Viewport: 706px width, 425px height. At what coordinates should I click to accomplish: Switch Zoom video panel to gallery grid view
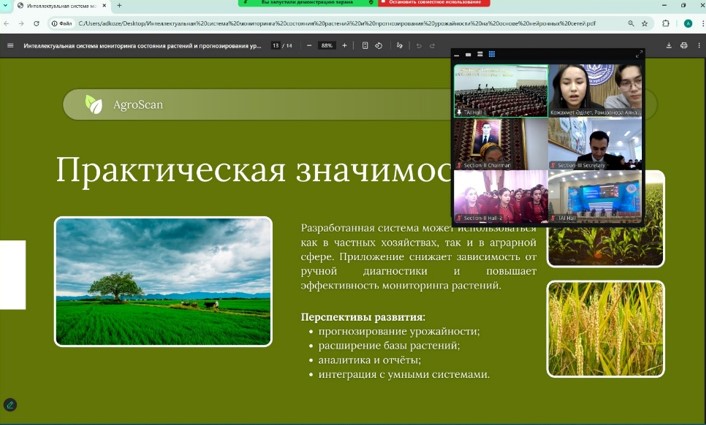tap(492, 55)
